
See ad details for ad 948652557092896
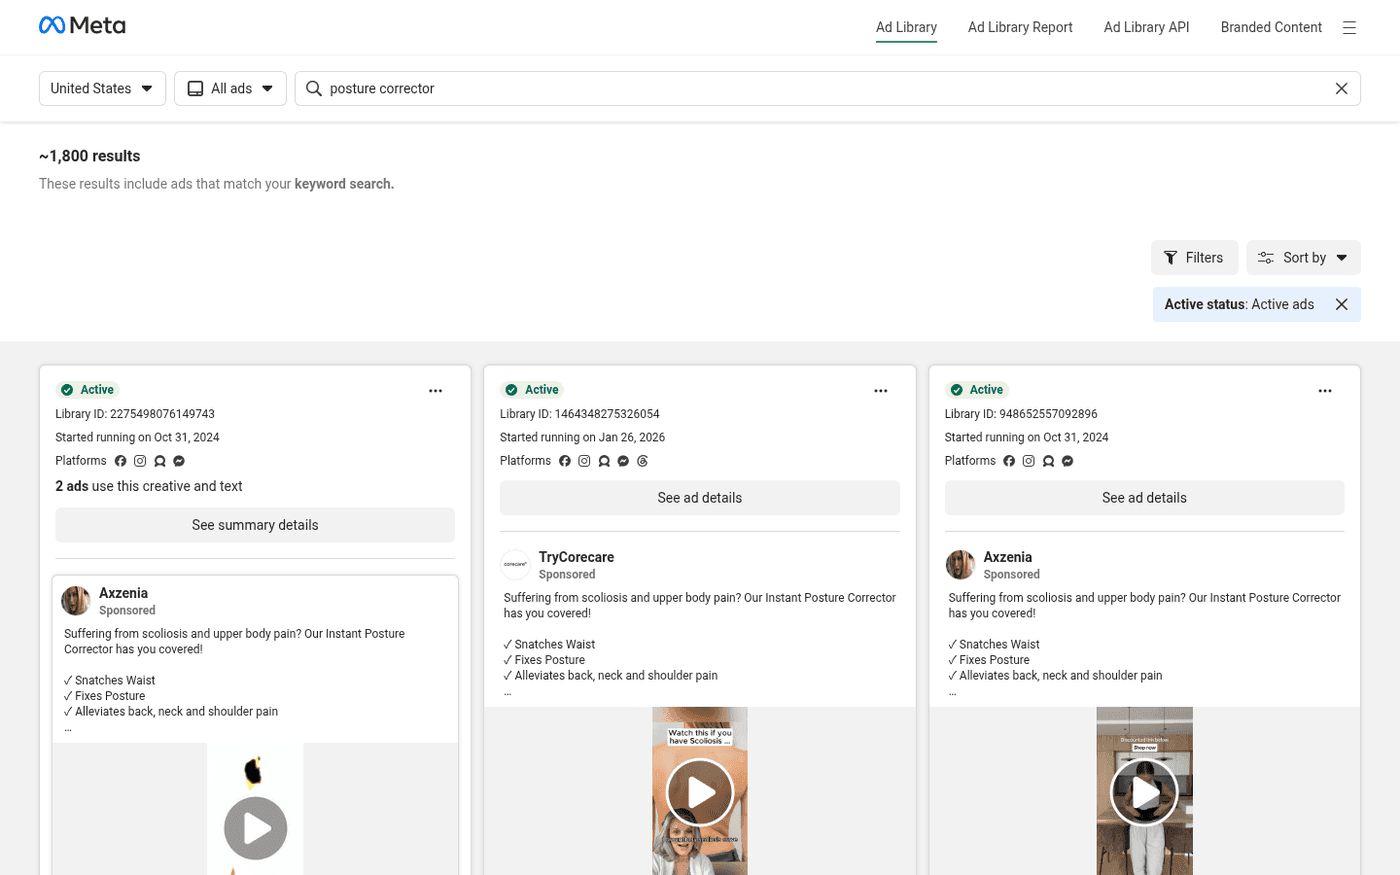[1144, 498]
